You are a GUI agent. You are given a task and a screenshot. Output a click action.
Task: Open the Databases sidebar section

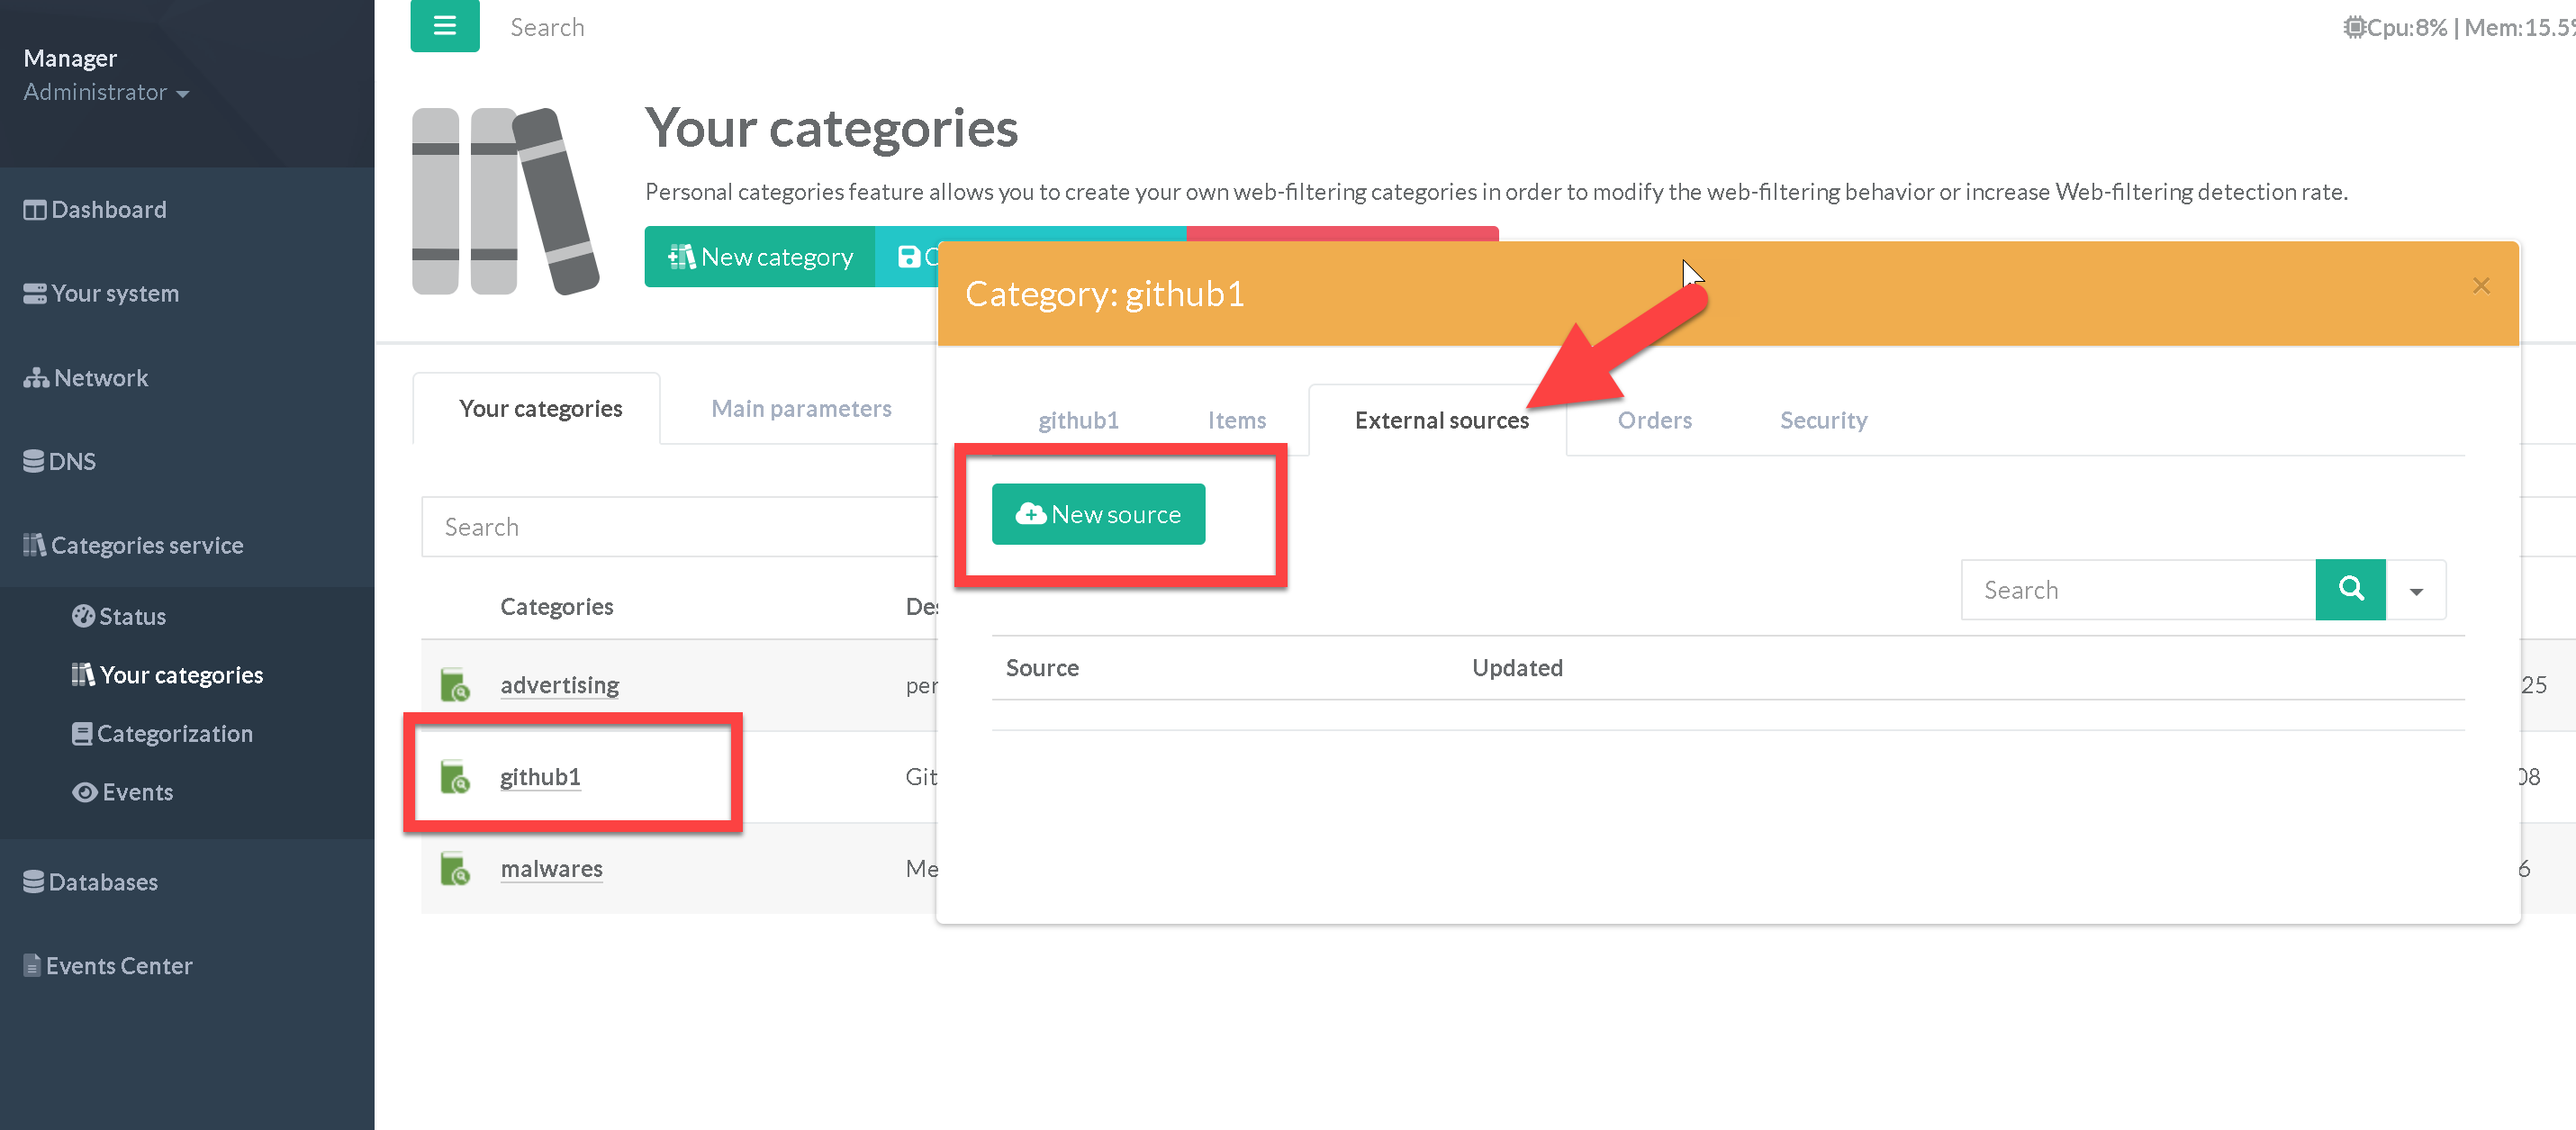(102, 882)
